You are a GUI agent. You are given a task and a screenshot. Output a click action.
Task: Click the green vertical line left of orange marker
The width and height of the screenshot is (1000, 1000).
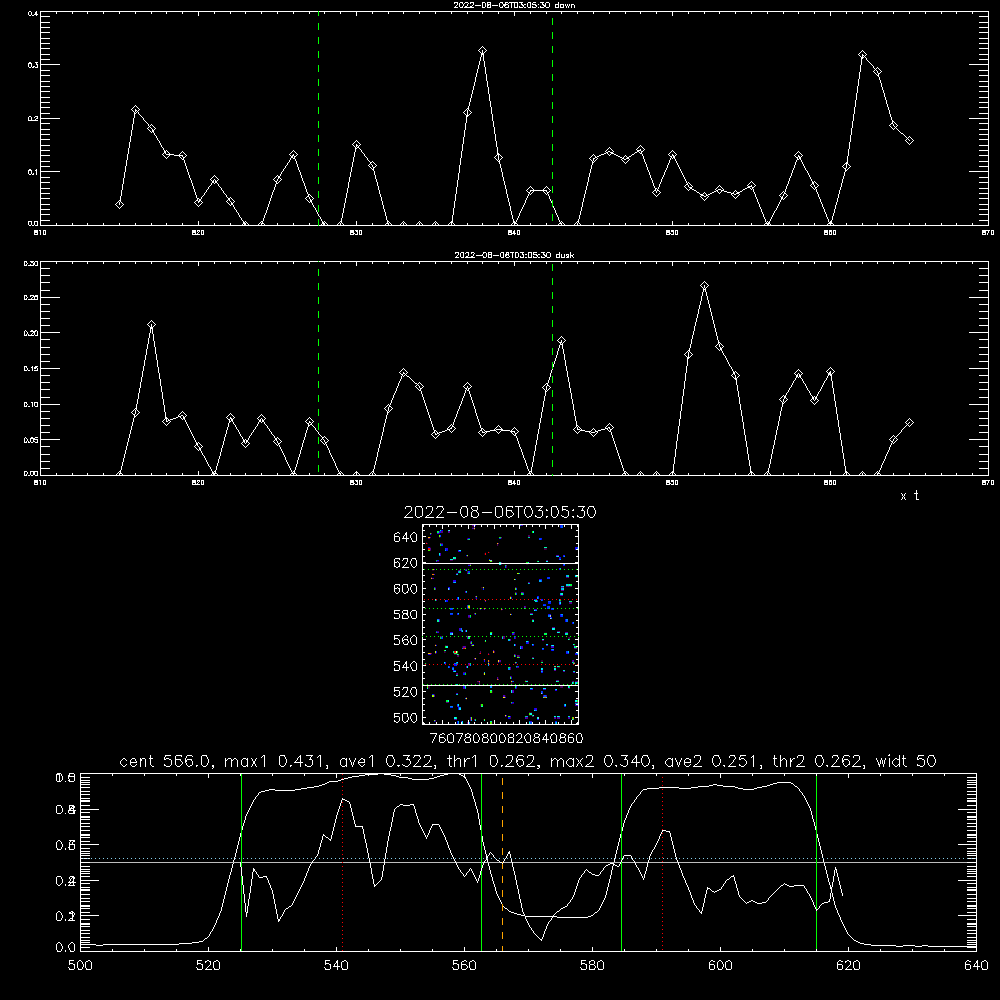[x=482, y=862]
